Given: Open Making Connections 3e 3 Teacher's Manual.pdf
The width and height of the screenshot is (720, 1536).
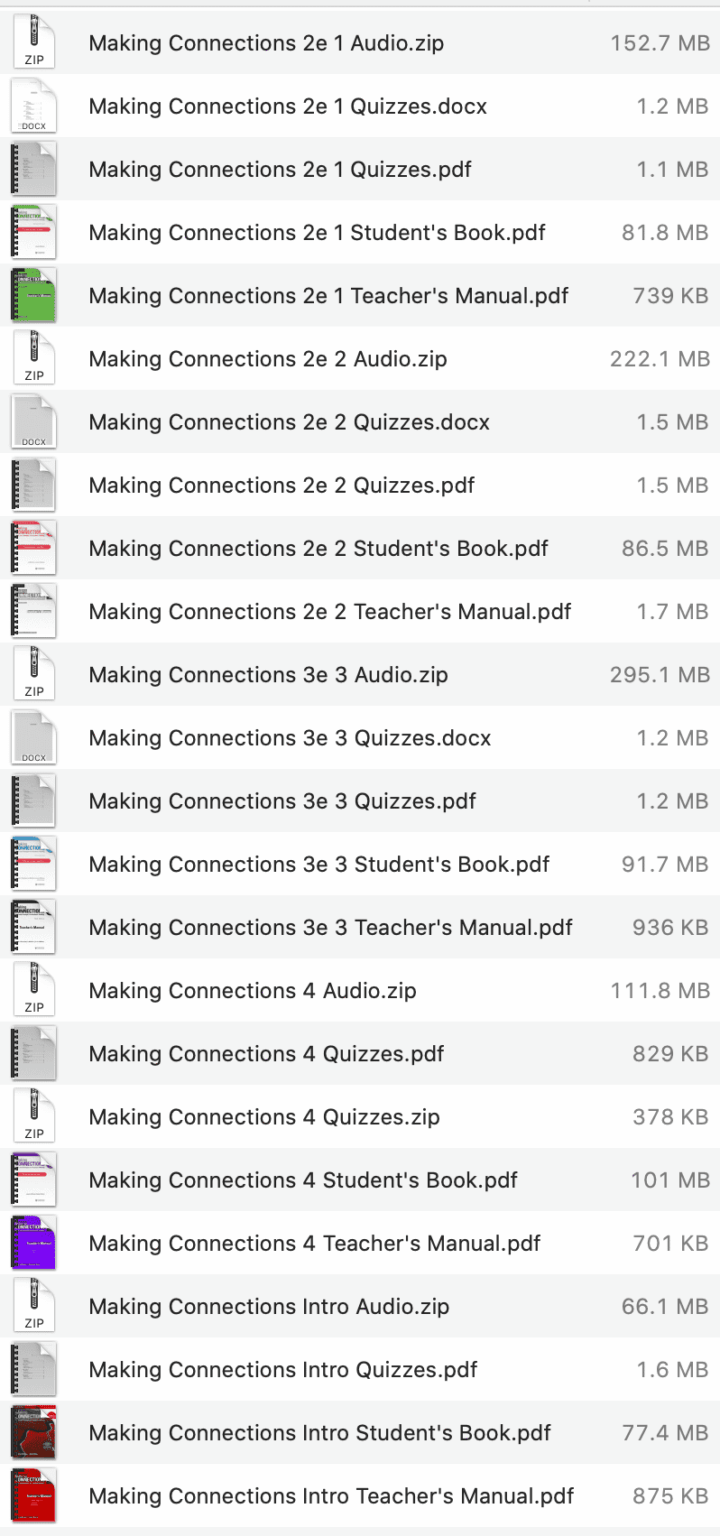Looking at the screenshot, I should (x=330, y=927).
